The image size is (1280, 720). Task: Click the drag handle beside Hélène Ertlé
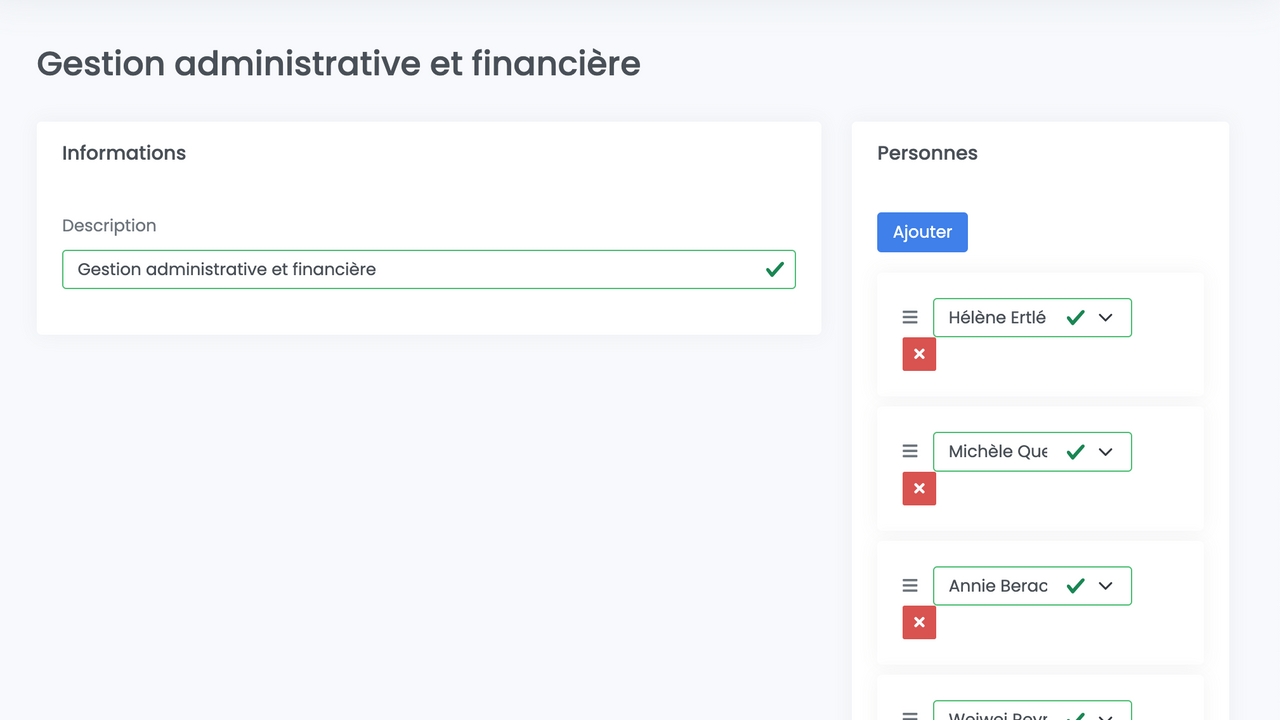point(910,317)
